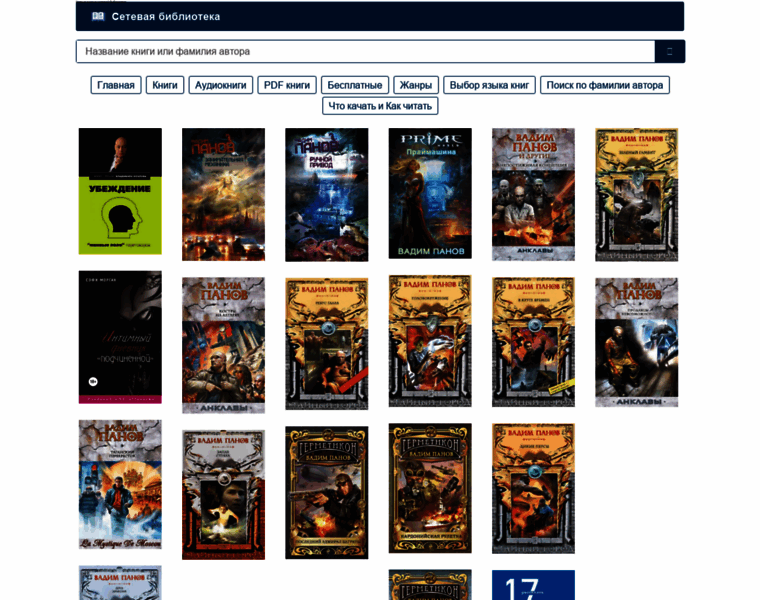Open the Сетевая библиотека site title

click(166, 16)
